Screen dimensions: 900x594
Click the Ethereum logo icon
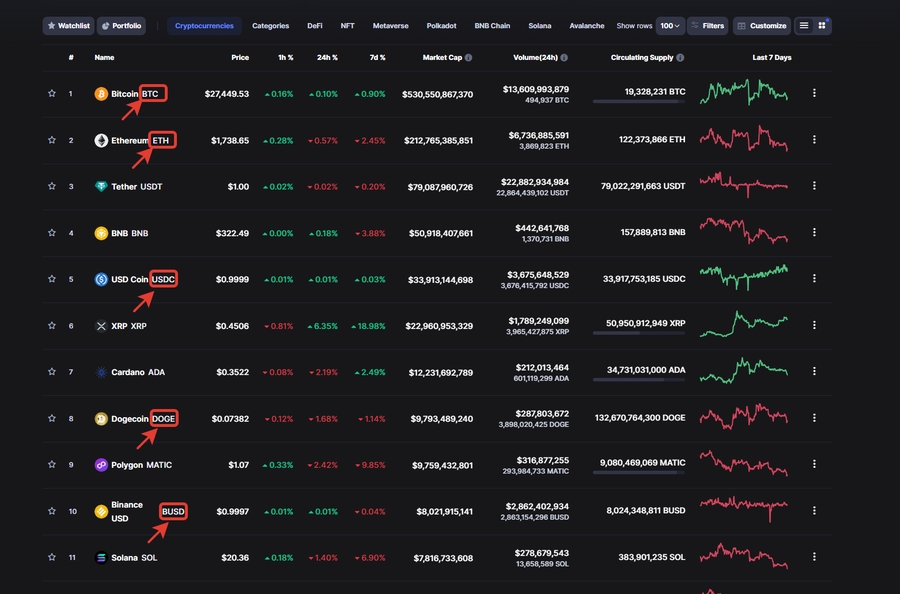coord(101,141)
